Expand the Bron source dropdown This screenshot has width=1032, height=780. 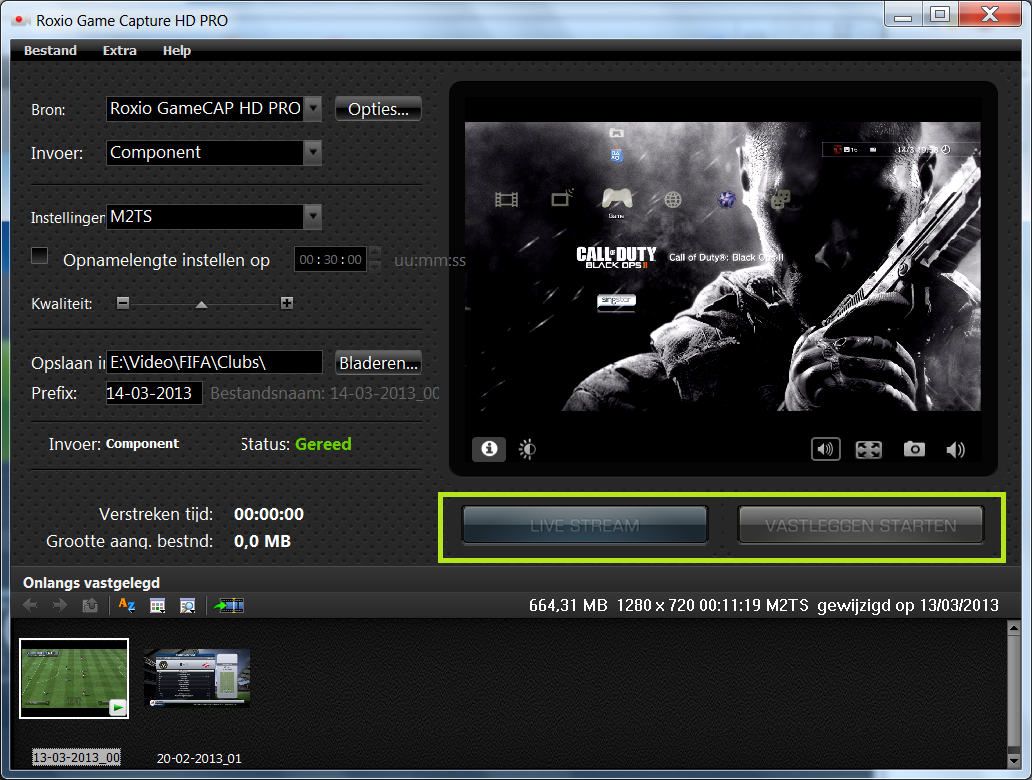tap(313, 109)
